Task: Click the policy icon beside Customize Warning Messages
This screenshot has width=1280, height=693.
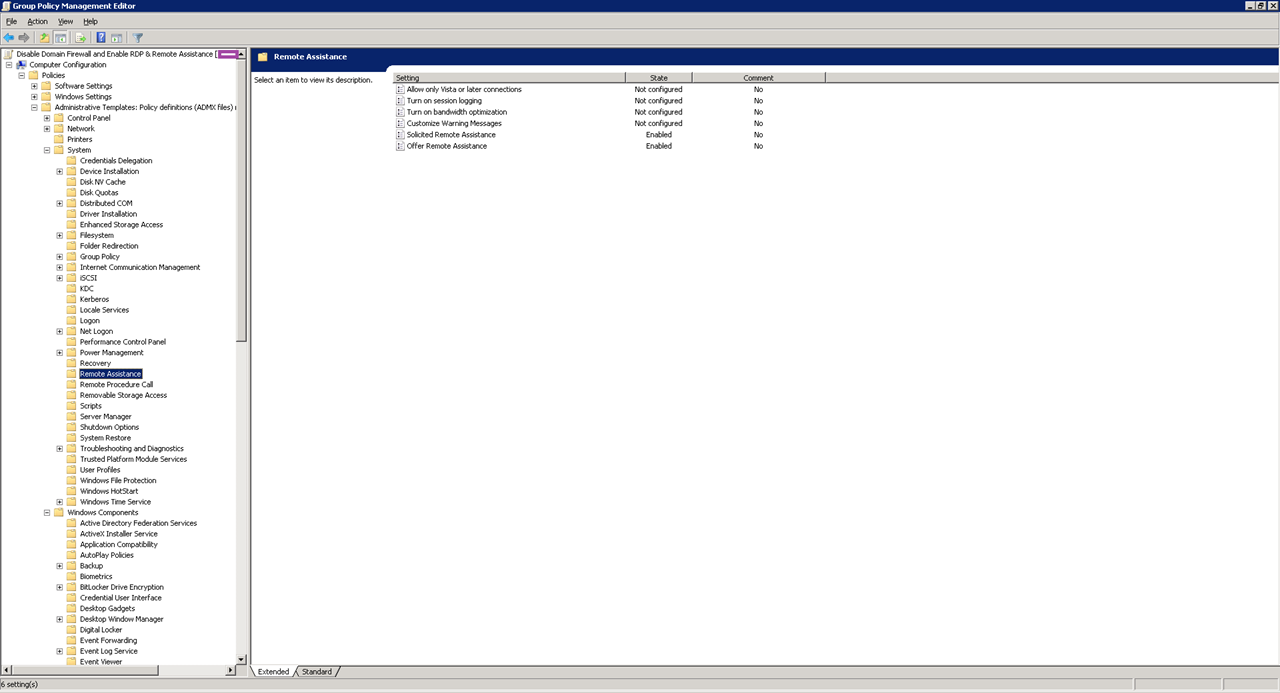Action: coord(400,124)
